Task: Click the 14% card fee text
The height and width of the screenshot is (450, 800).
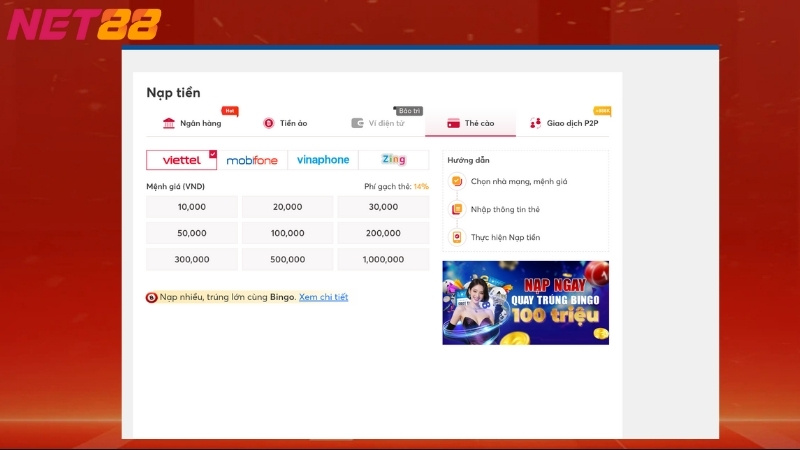Action: tap(421, 187)
